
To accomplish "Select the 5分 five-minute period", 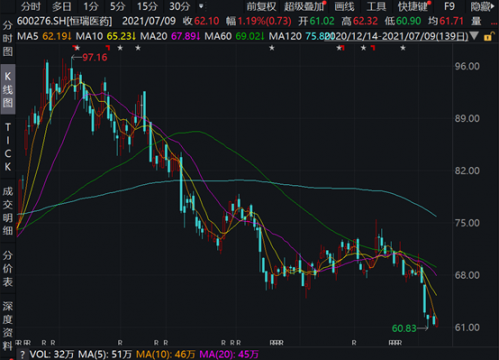I will point(118,6).
